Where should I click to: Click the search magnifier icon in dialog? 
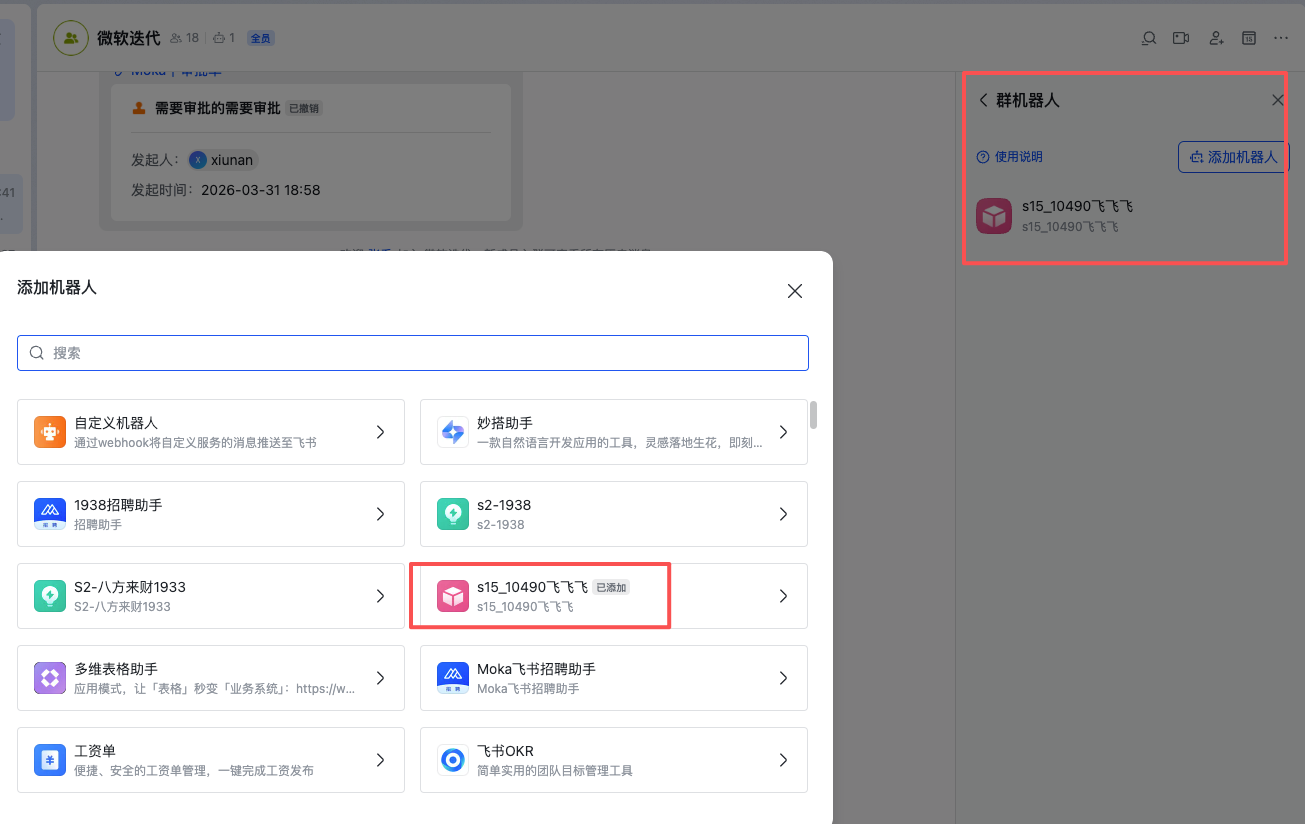pyautogui.click(x=37, y=353)
